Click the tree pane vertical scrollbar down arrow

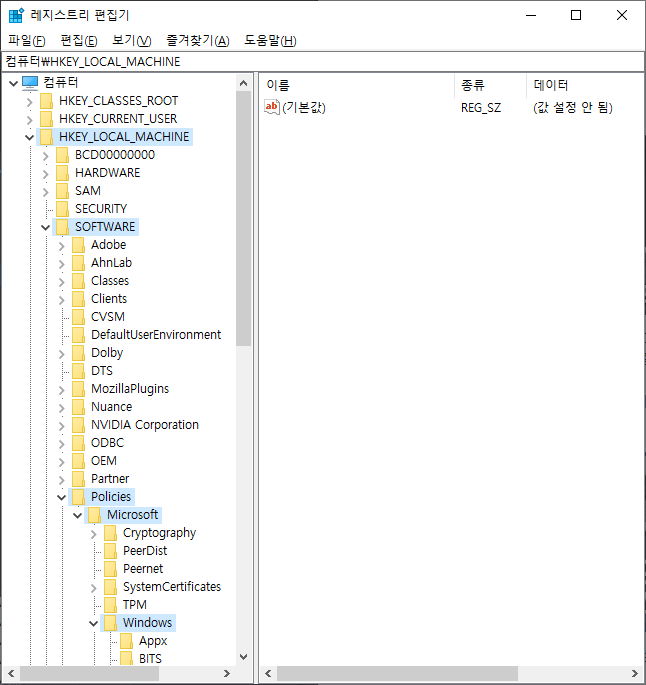tap(243, 657)
